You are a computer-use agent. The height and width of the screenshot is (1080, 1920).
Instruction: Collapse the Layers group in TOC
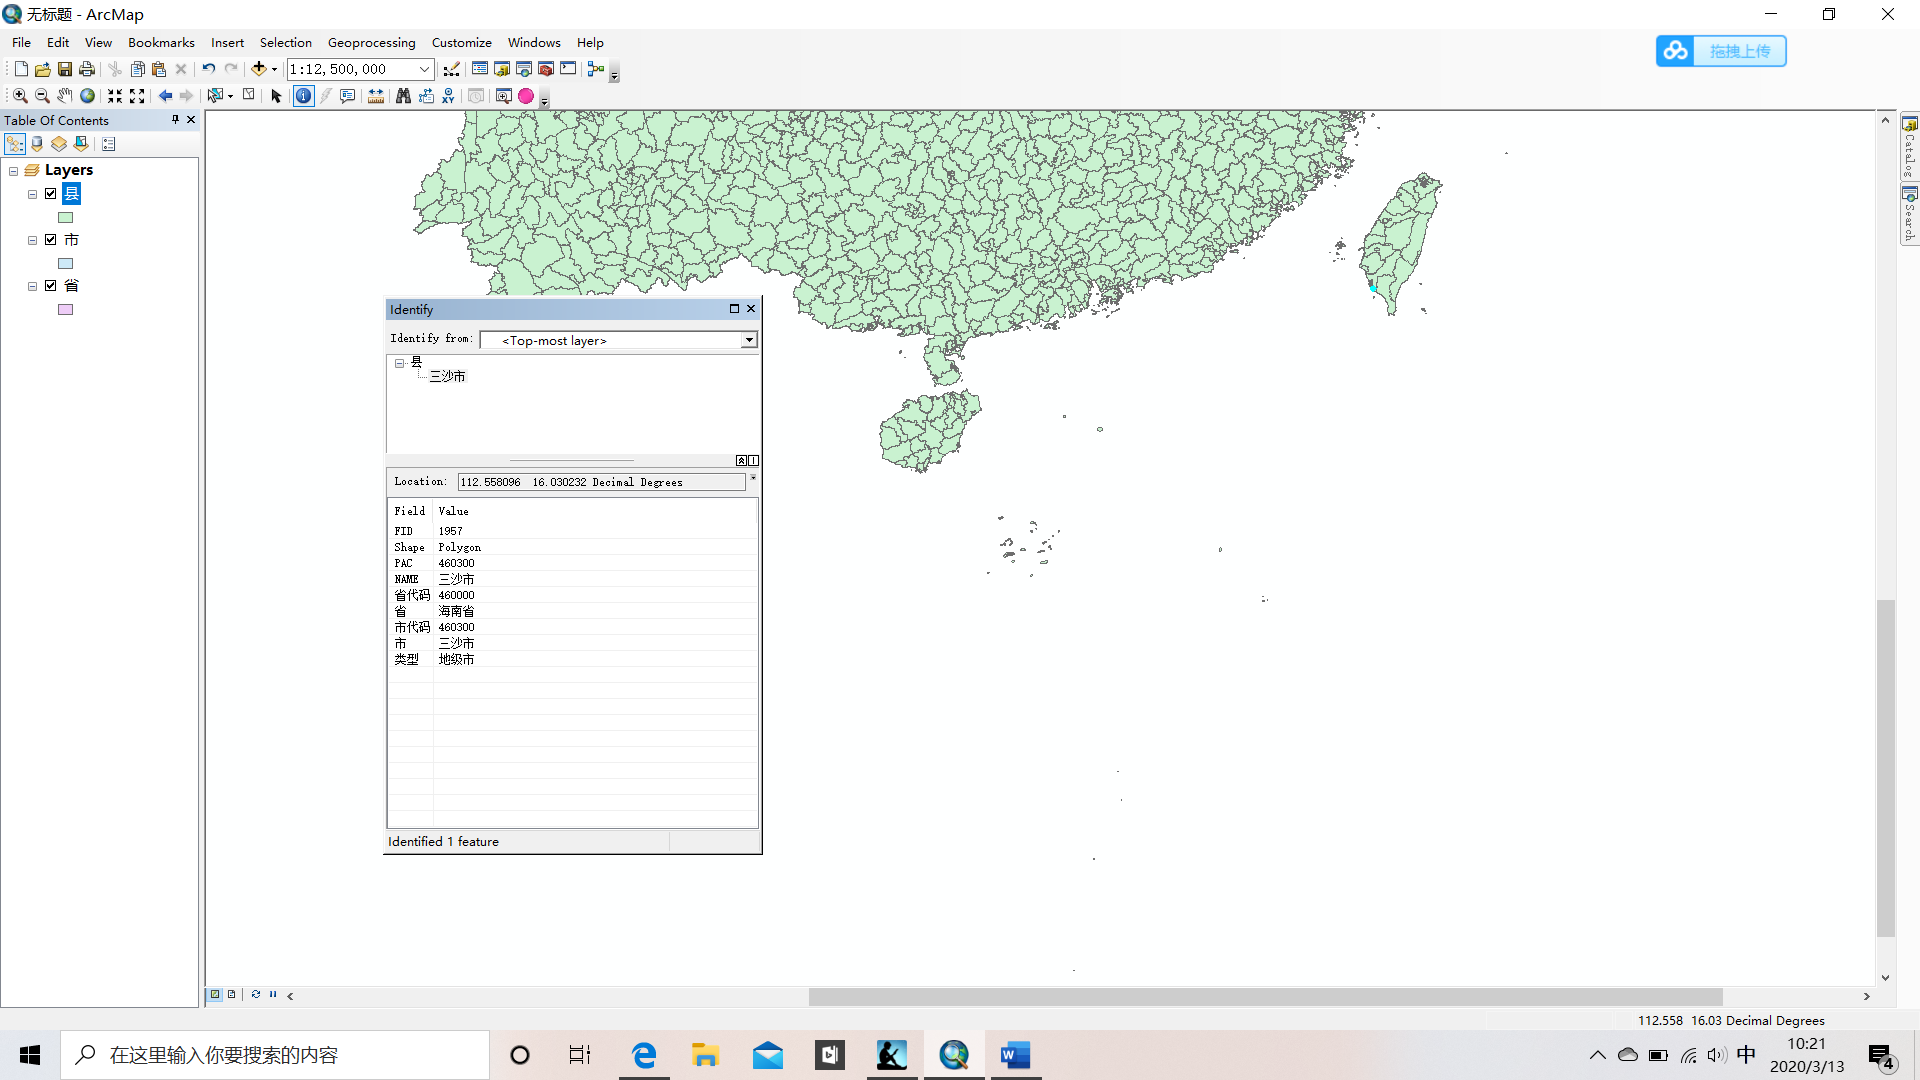pyautogui.click(x=14, y=171)
